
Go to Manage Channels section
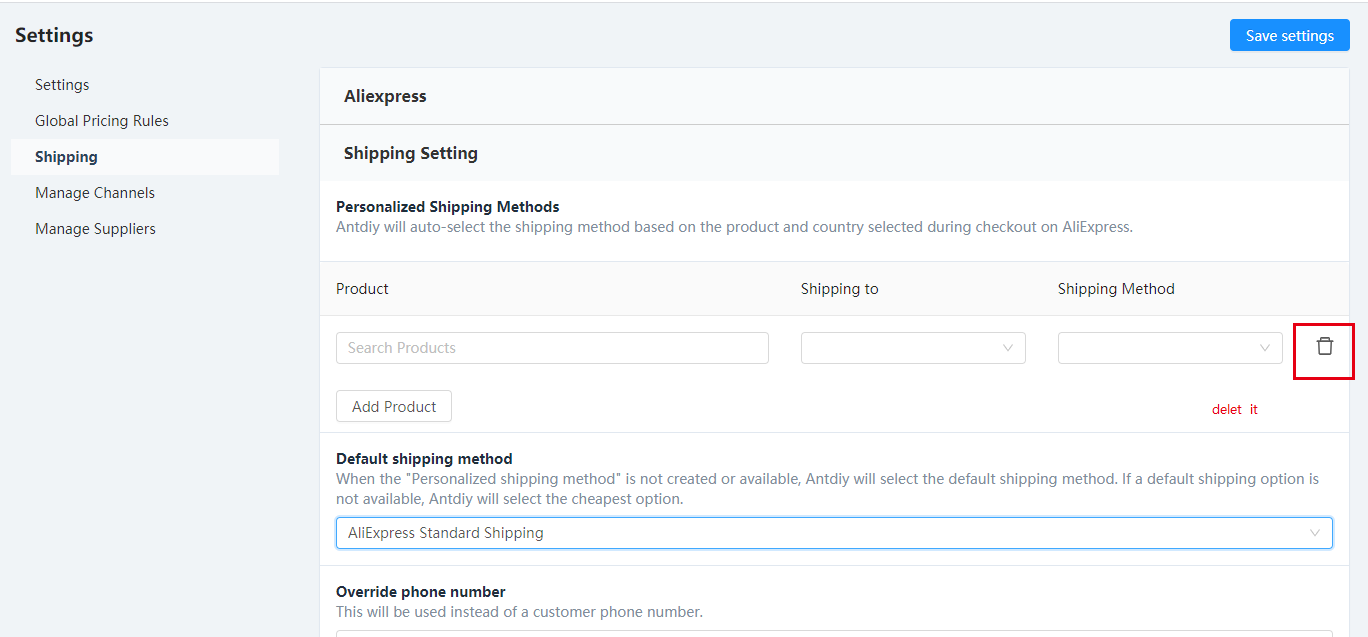point(95,193)
